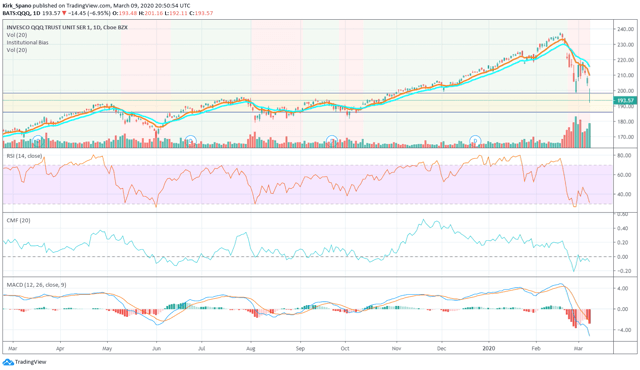The height and width of the screenshot is (370, 640).
Task: Click the H:201.16 high value in header
Action: (151, 13)
